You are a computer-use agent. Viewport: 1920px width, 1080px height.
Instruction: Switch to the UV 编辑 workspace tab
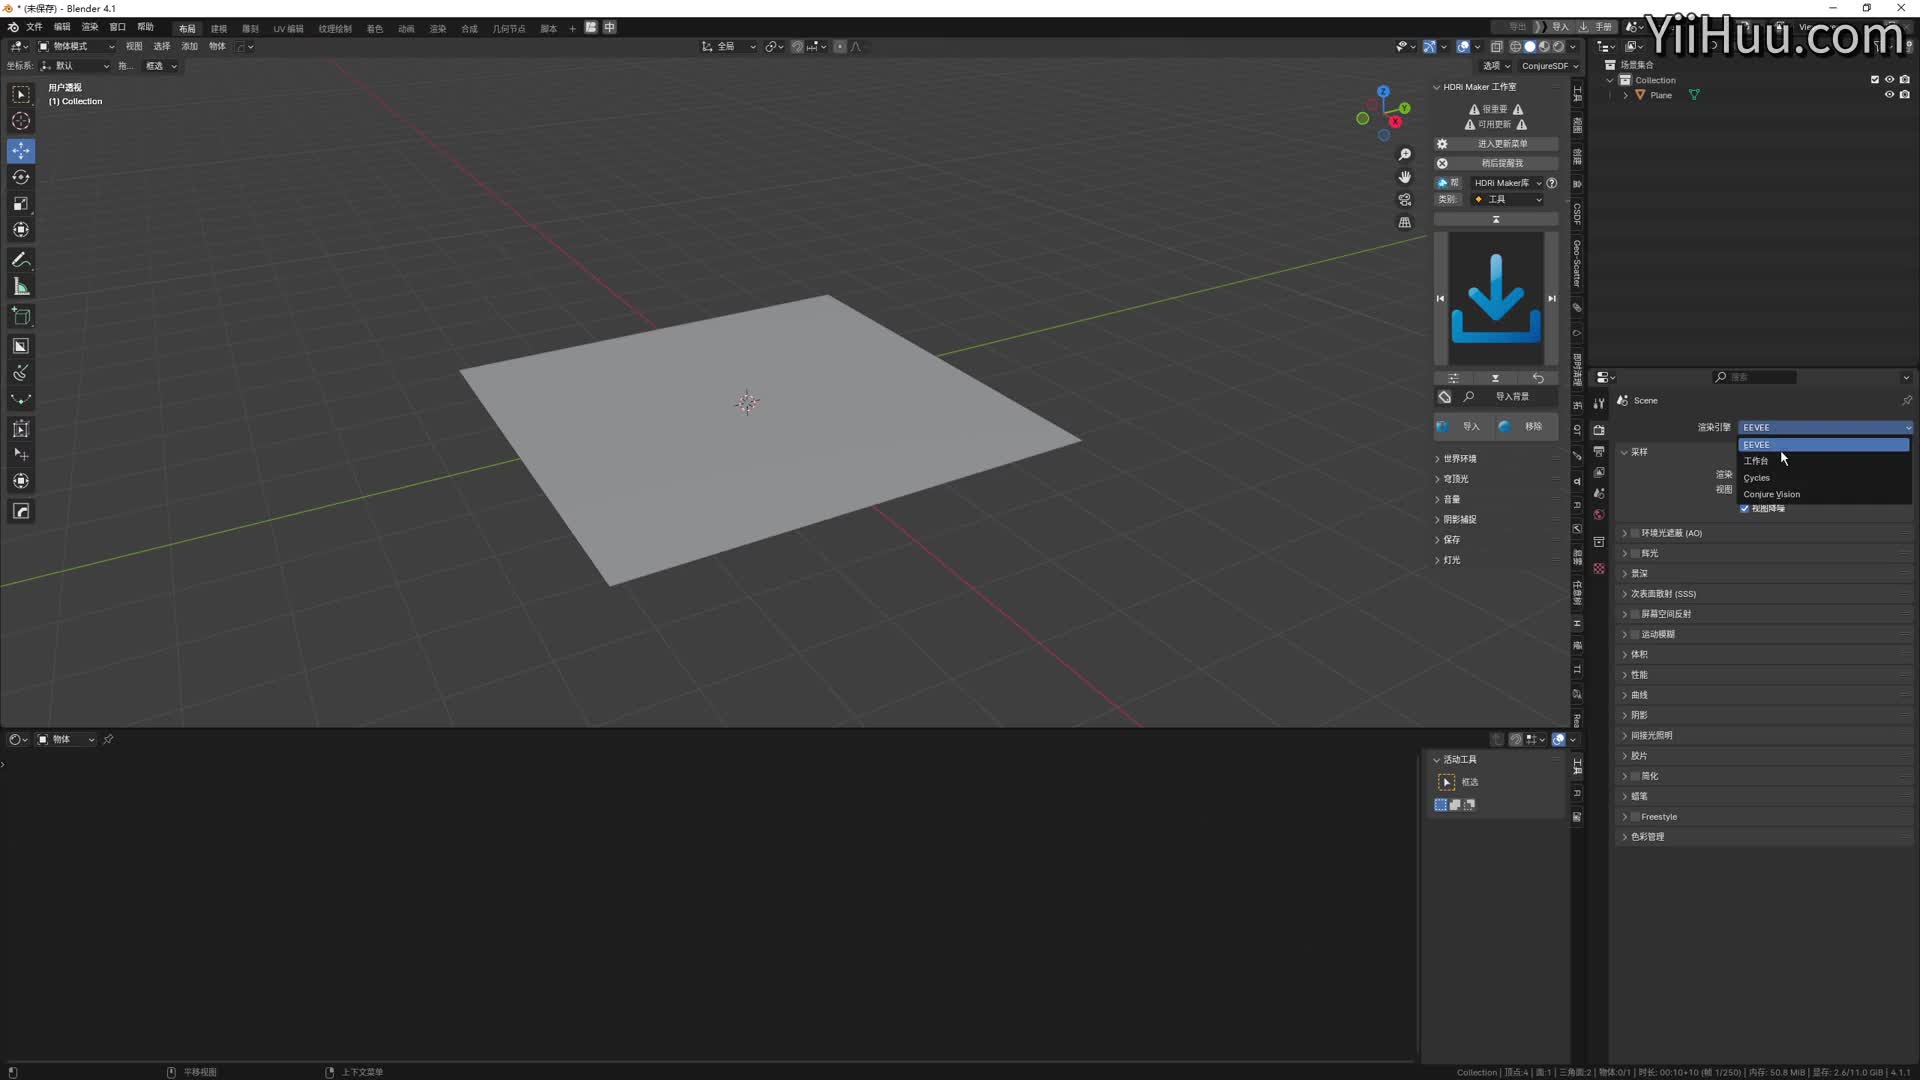click(x=288, y=28)
